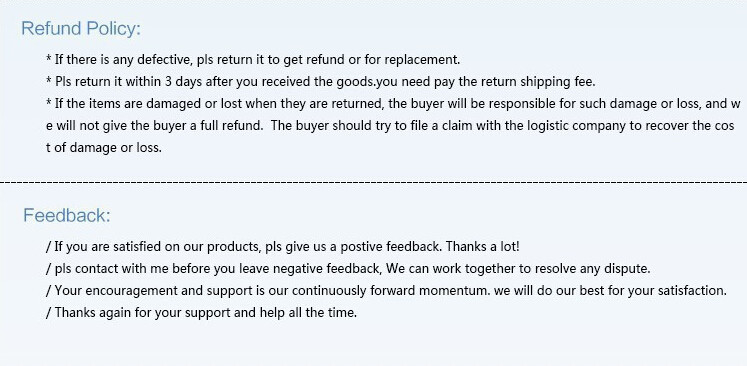Click the positive feedback request line

283,247
